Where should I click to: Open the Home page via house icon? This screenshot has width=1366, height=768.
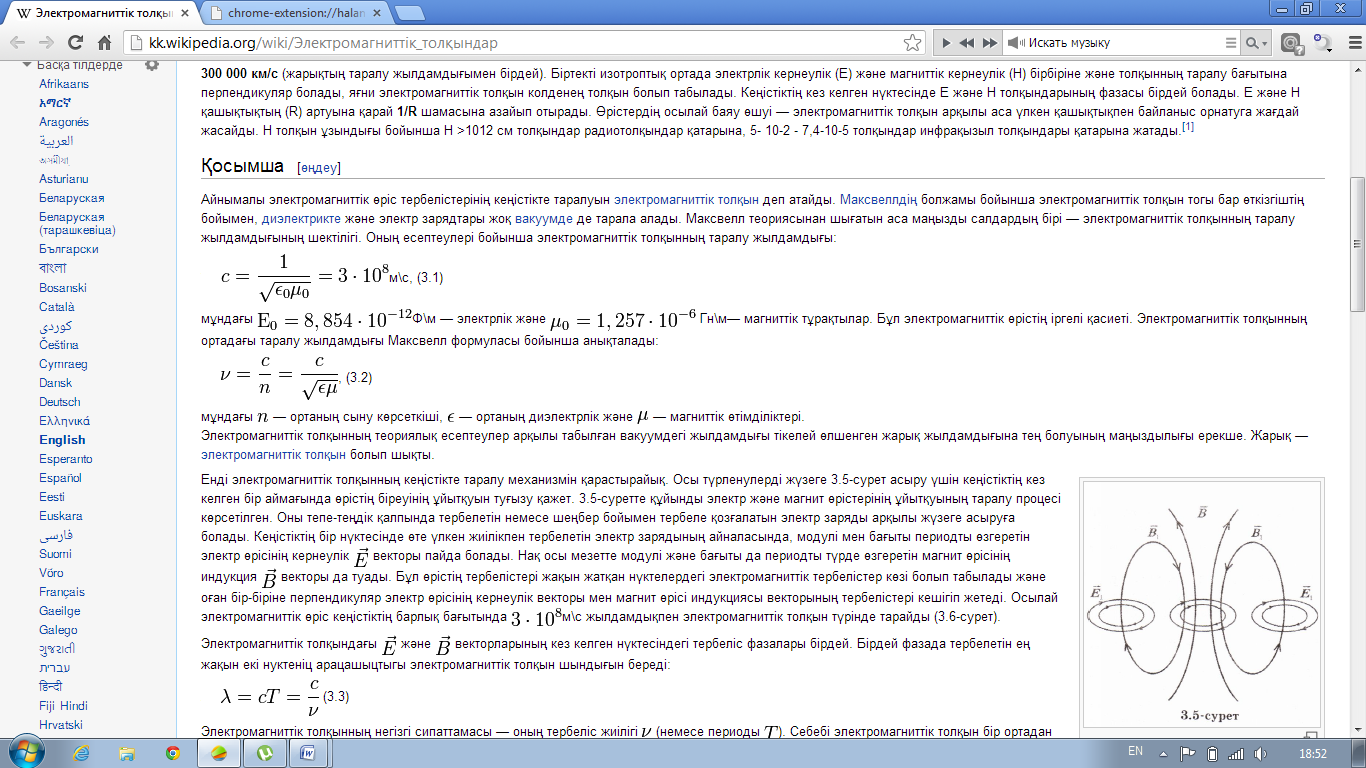pos(104,44)
